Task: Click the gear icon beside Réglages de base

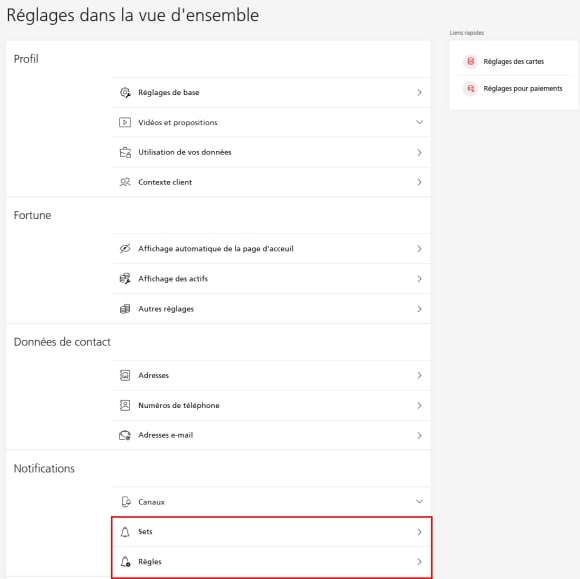Action: coord(125,92)
